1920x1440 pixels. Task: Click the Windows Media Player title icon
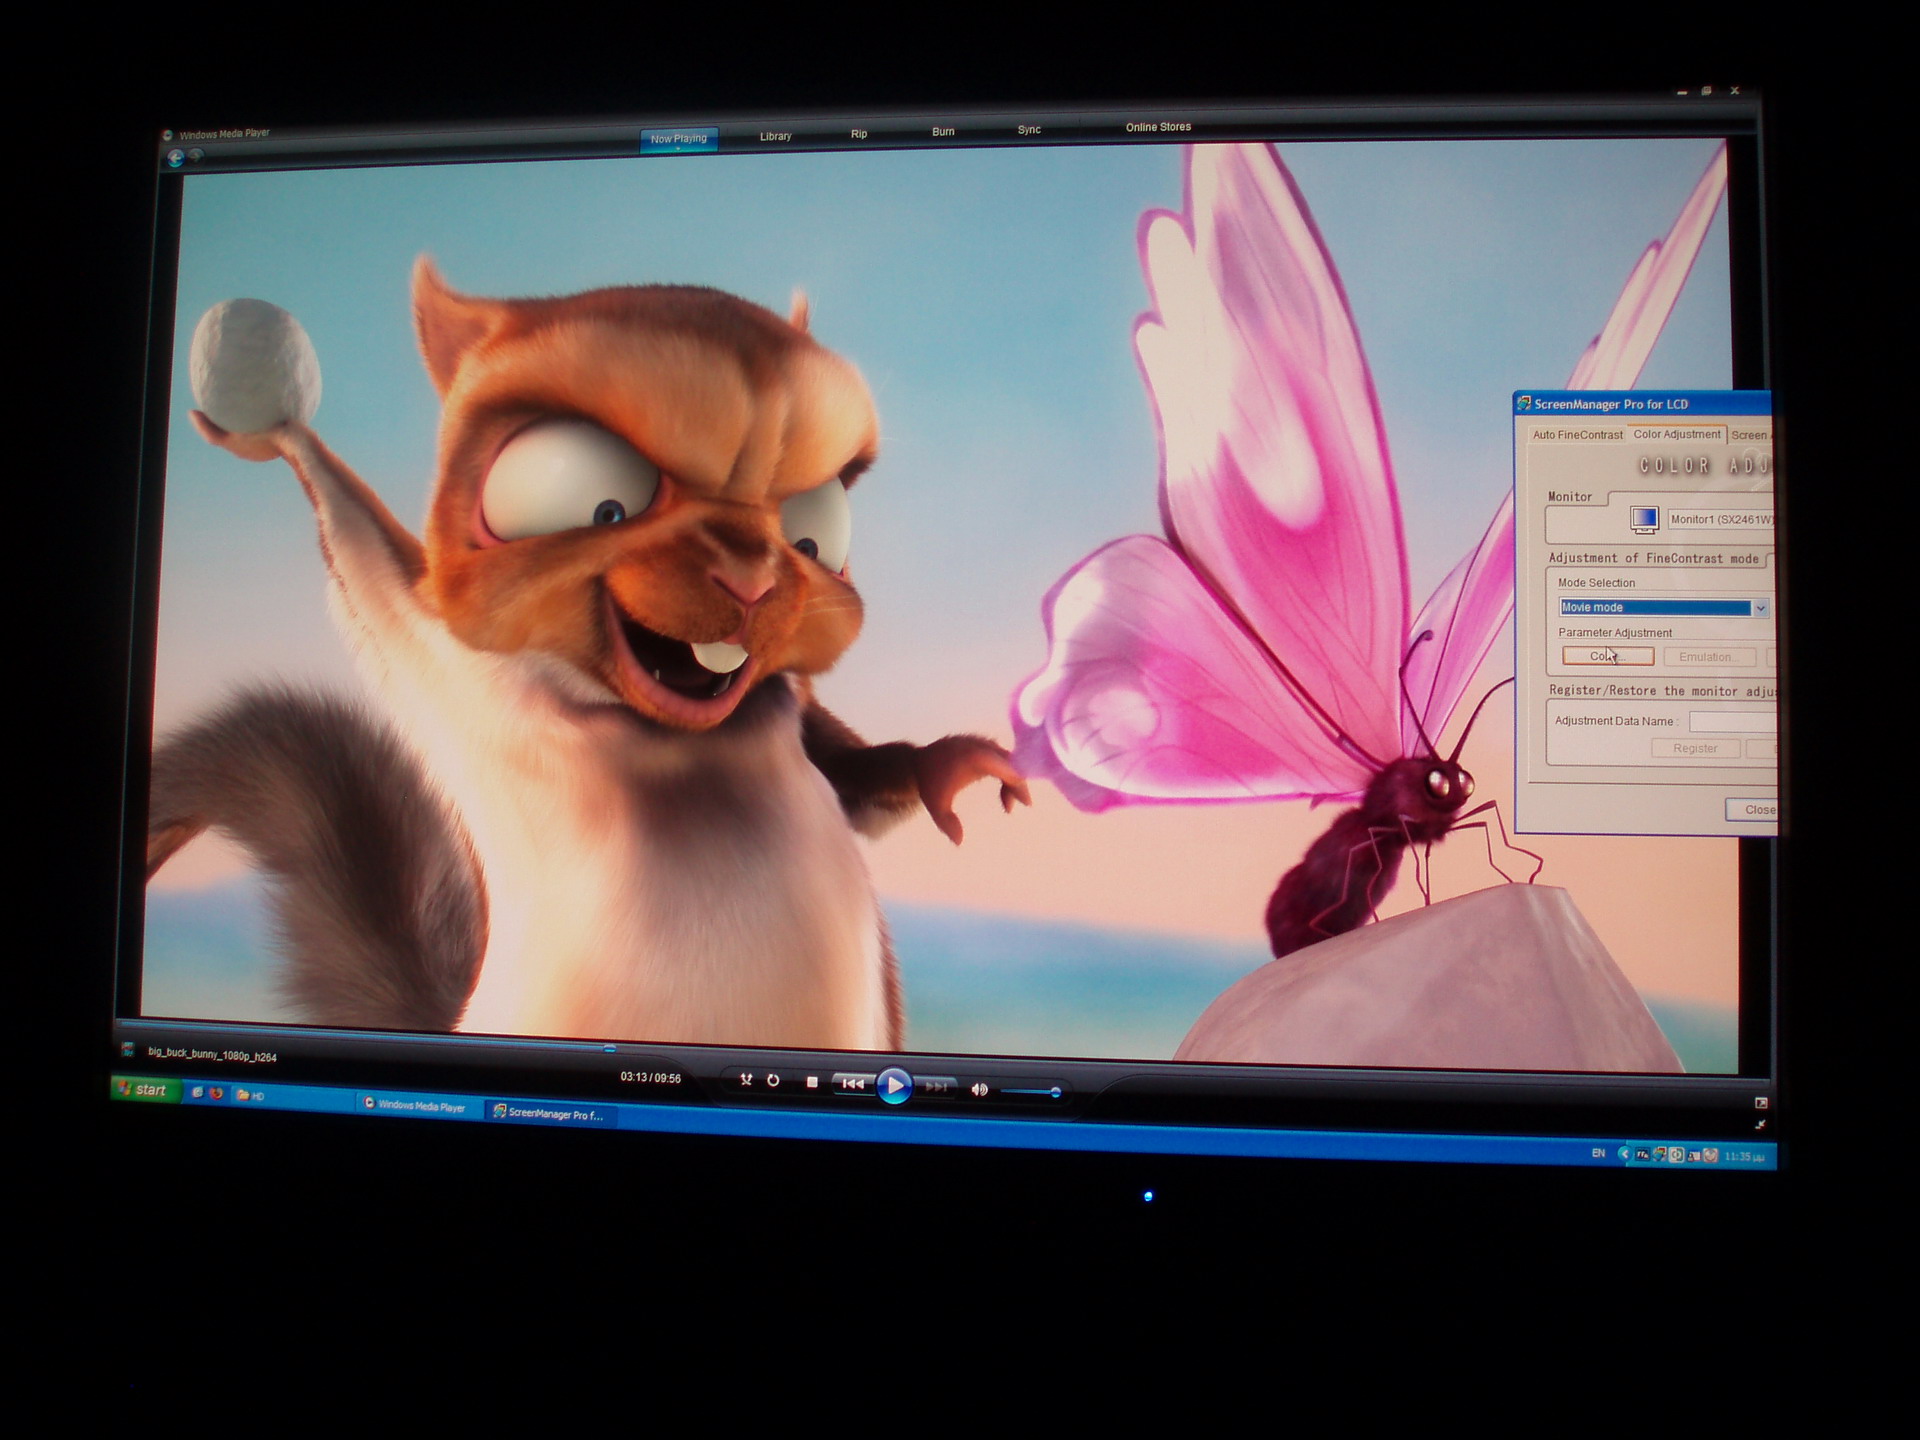168,135
